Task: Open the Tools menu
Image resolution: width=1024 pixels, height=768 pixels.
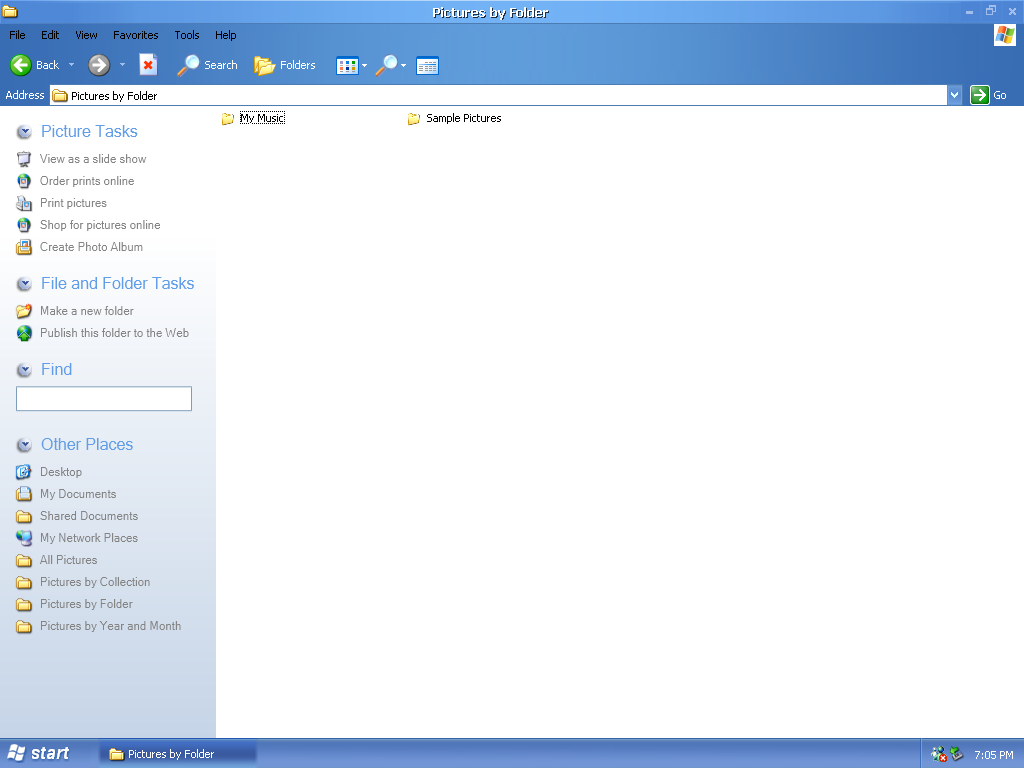Action: point(187,35)
